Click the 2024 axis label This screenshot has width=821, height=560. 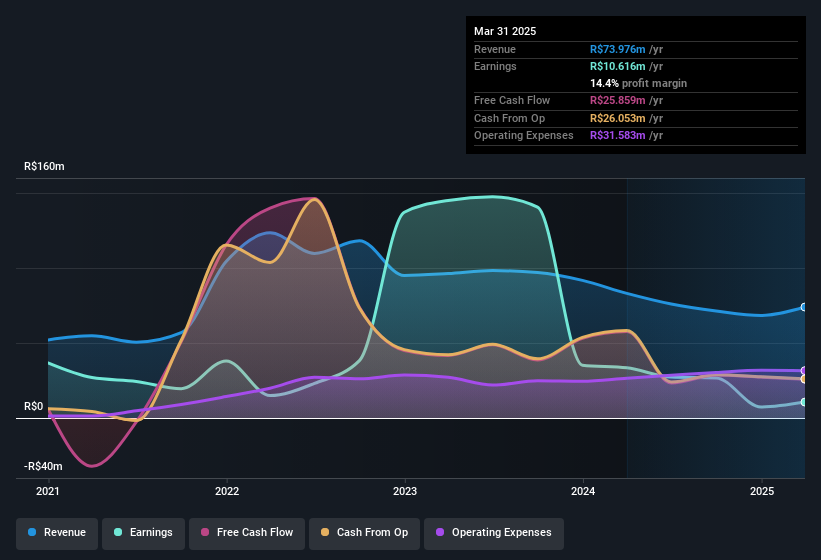pos(583,491)
